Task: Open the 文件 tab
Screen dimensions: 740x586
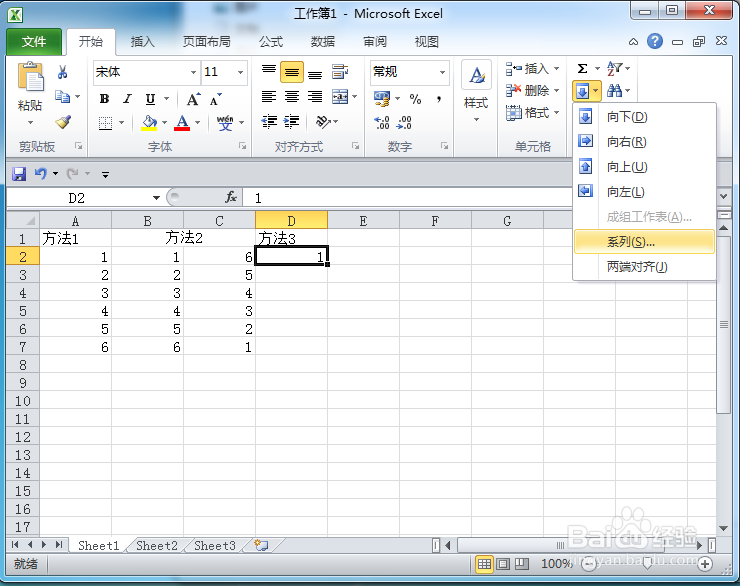Action: pos(34,42)
